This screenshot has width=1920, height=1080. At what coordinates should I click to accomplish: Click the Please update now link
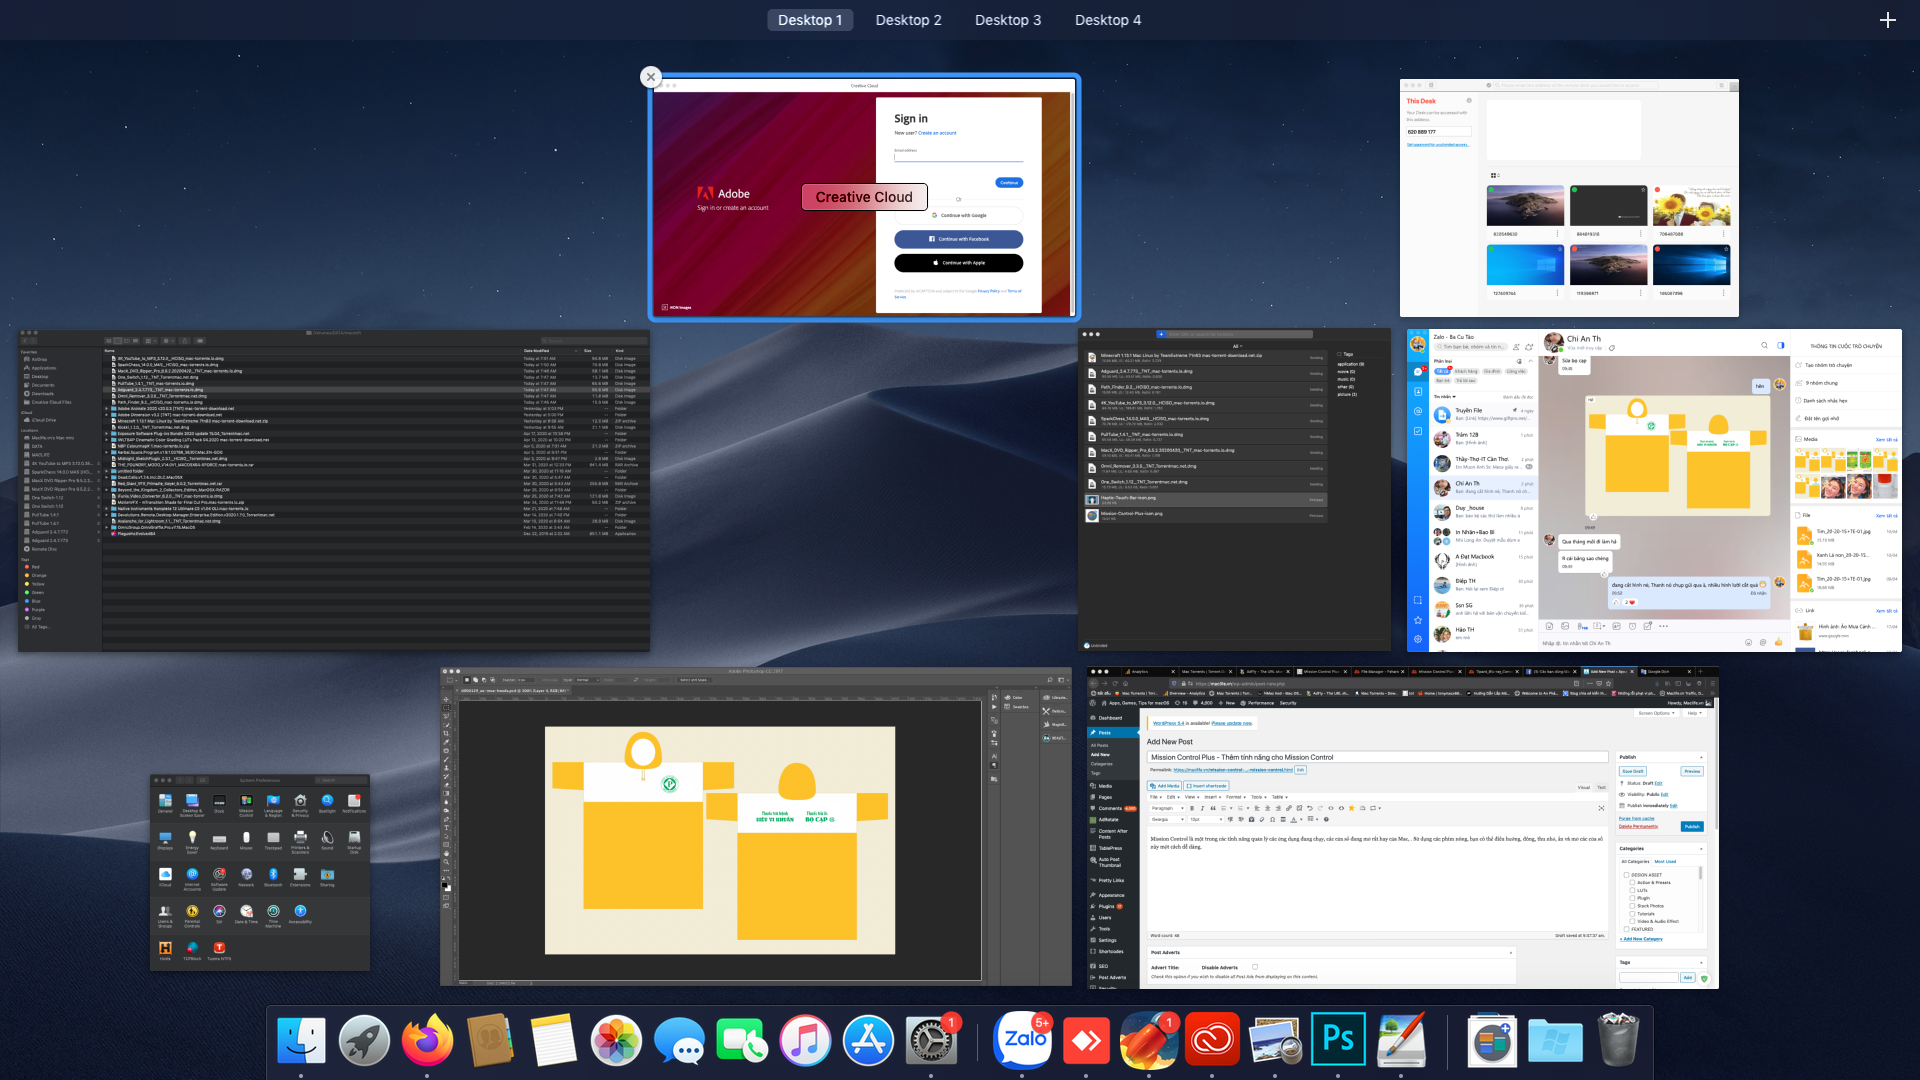[1231, 723]
